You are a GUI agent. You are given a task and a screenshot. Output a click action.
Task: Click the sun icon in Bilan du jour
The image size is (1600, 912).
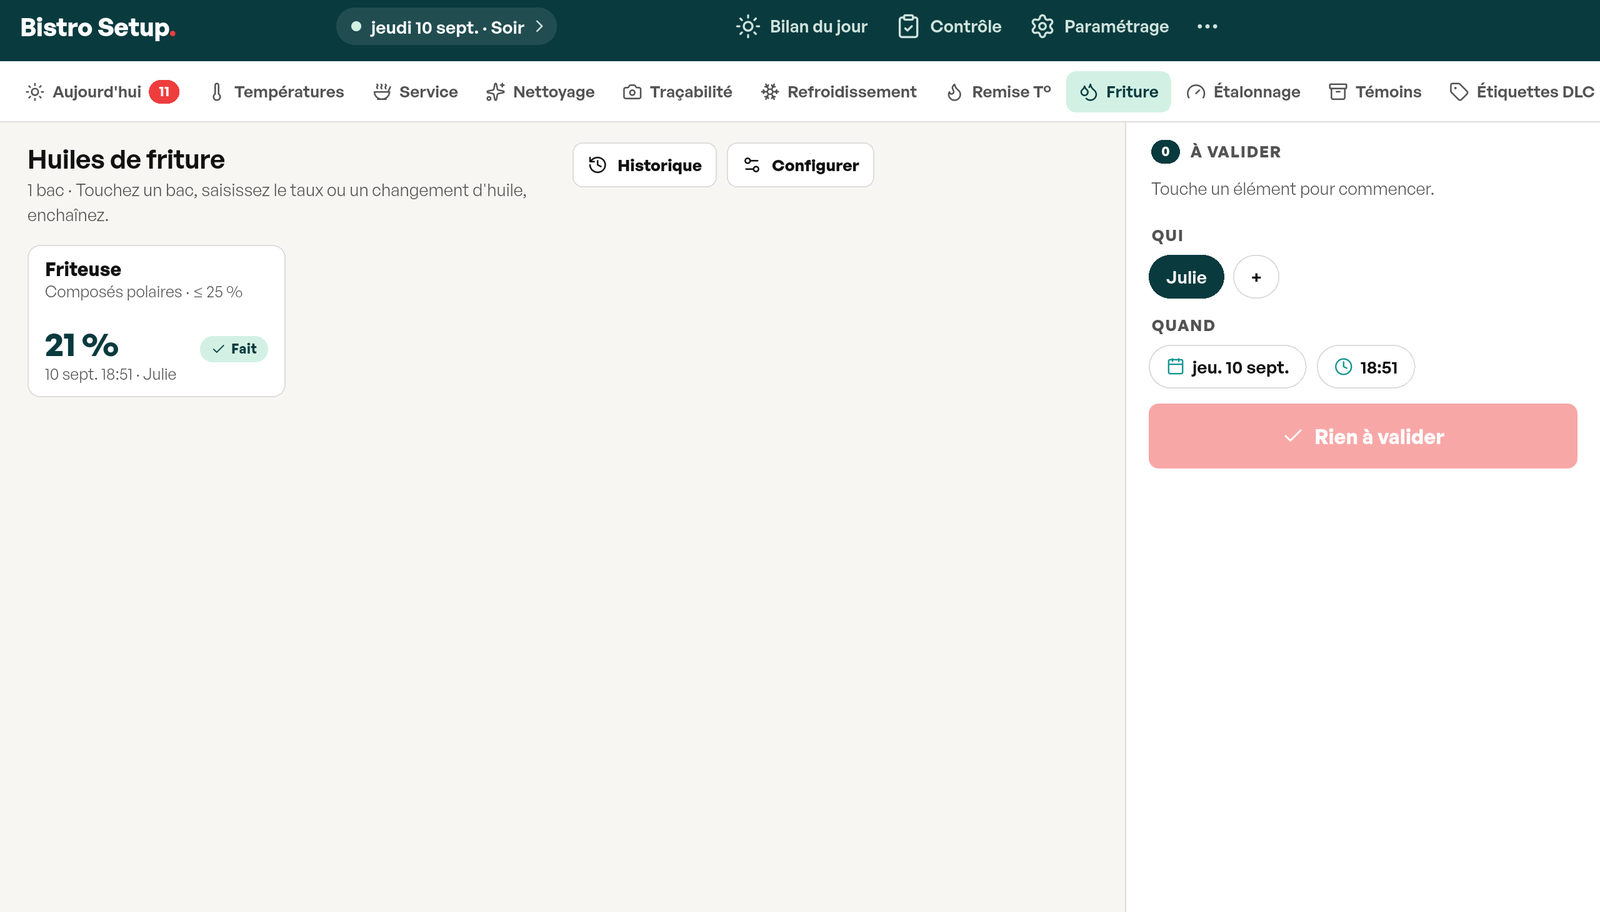748,27
